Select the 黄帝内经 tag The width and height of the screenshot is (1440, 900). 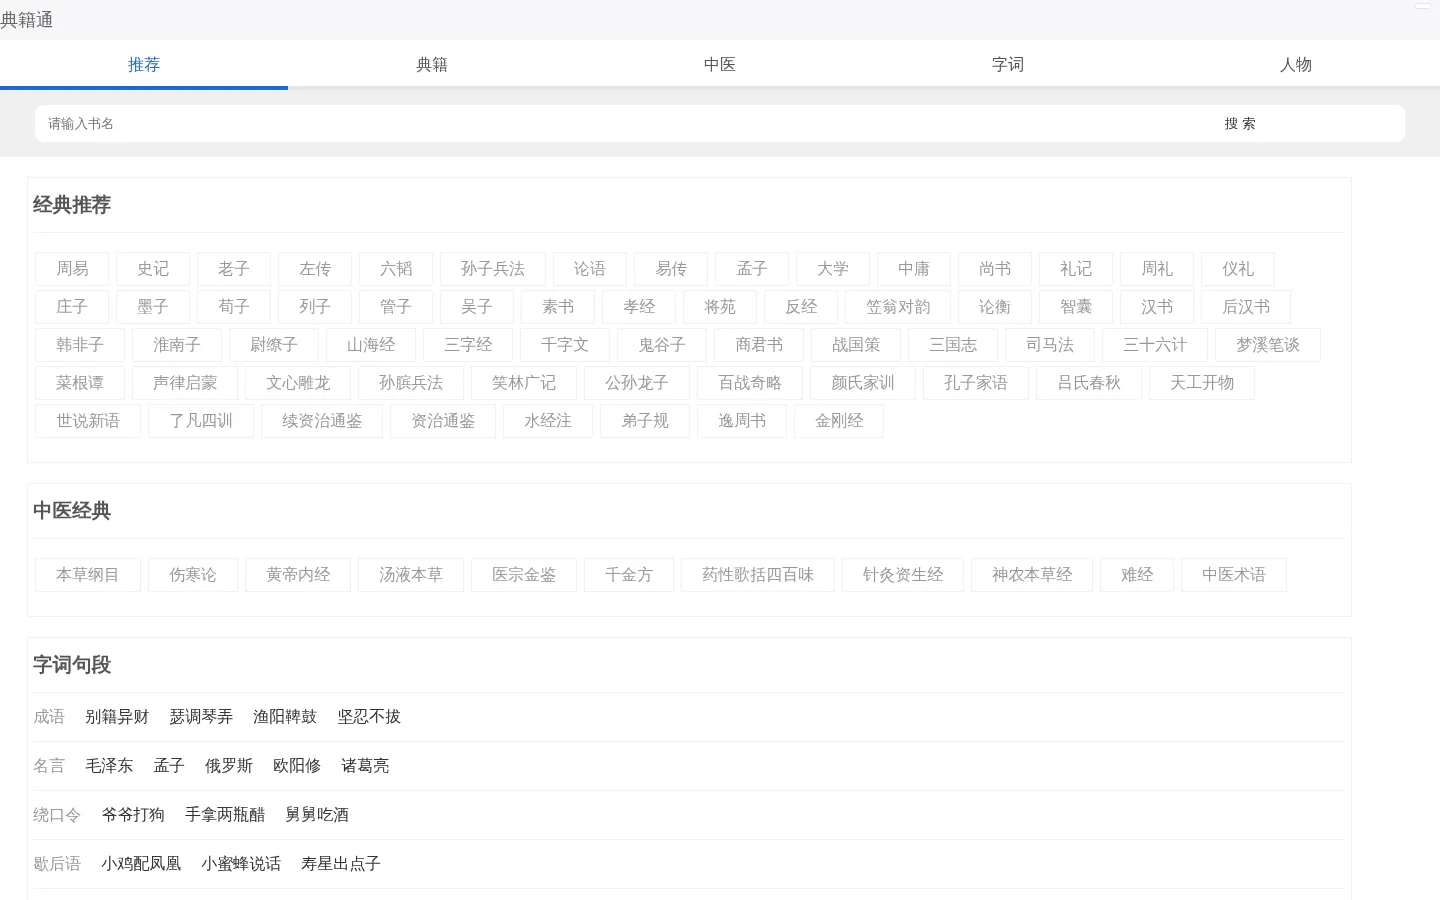(298, 575)
